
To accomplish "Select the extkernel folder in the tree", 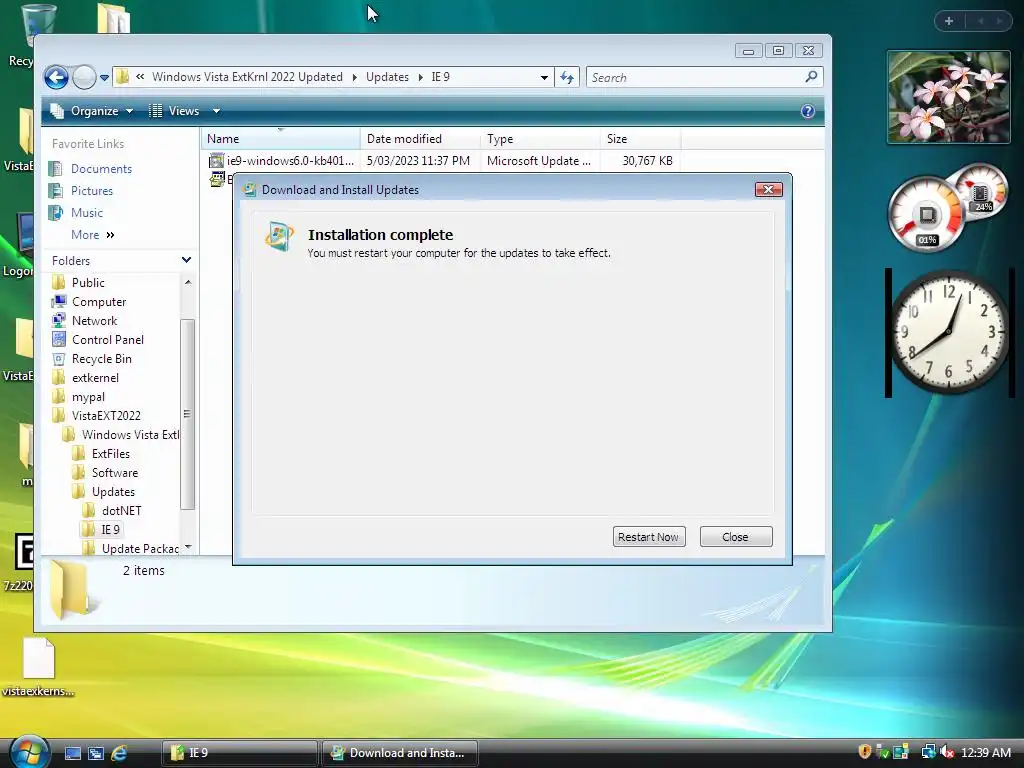I will 95,377.
